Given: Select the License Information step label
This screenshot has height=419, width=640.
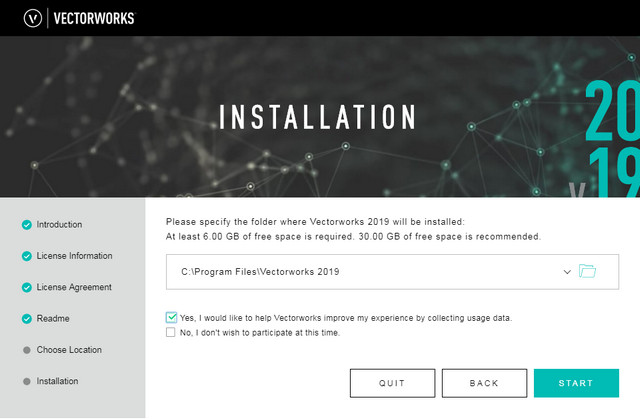Looking at the screenshot, I should click(x=74, y=256).
